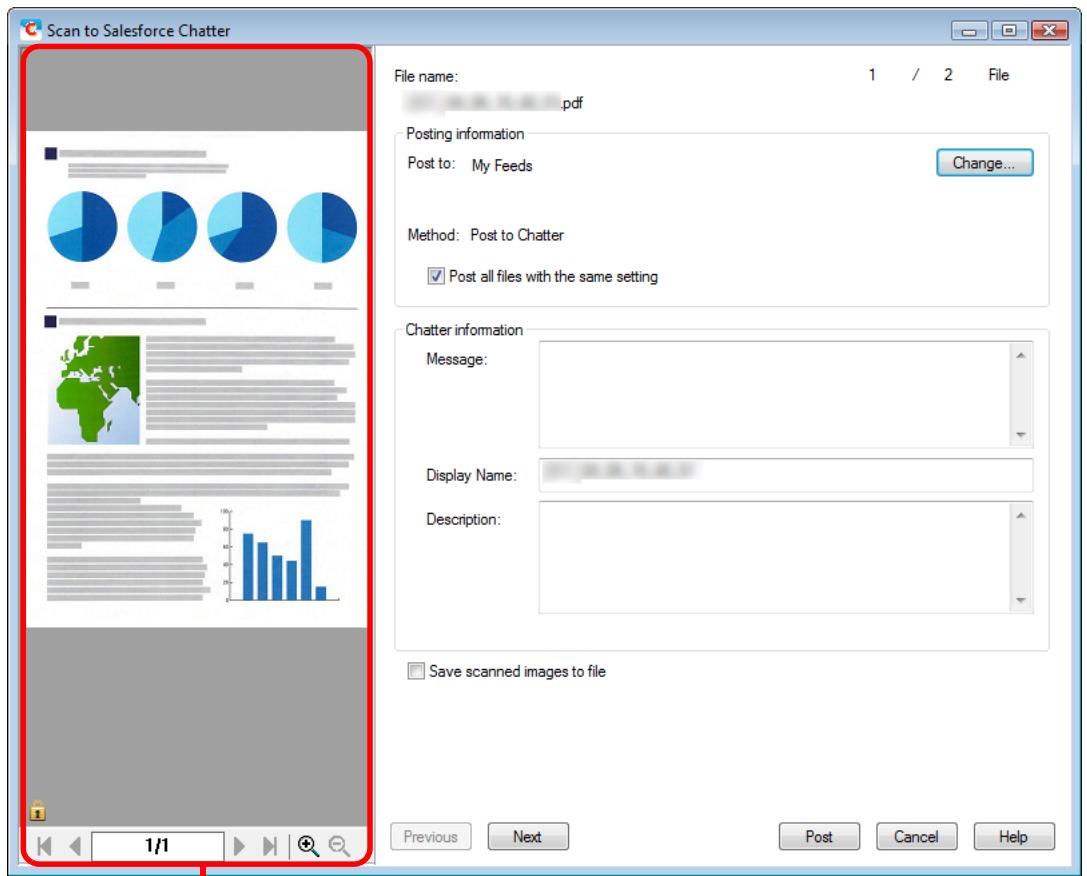The height and width of the screenshot is (876, 1087).
Task: Click up arrow of Message scrollbar
Action: (x=1020, y=356)
